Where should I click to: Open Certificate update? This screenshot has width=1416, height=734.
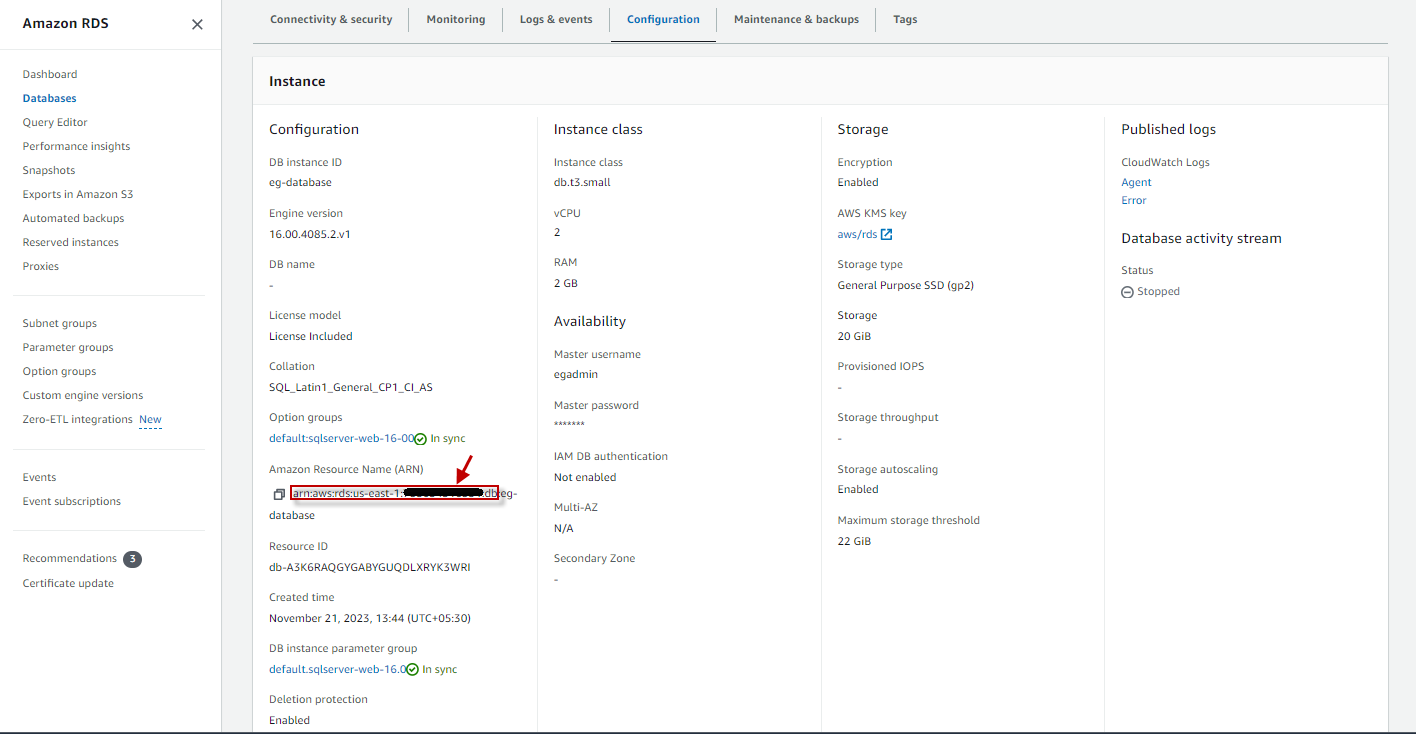pyautogui.click(x=68, y=583)
